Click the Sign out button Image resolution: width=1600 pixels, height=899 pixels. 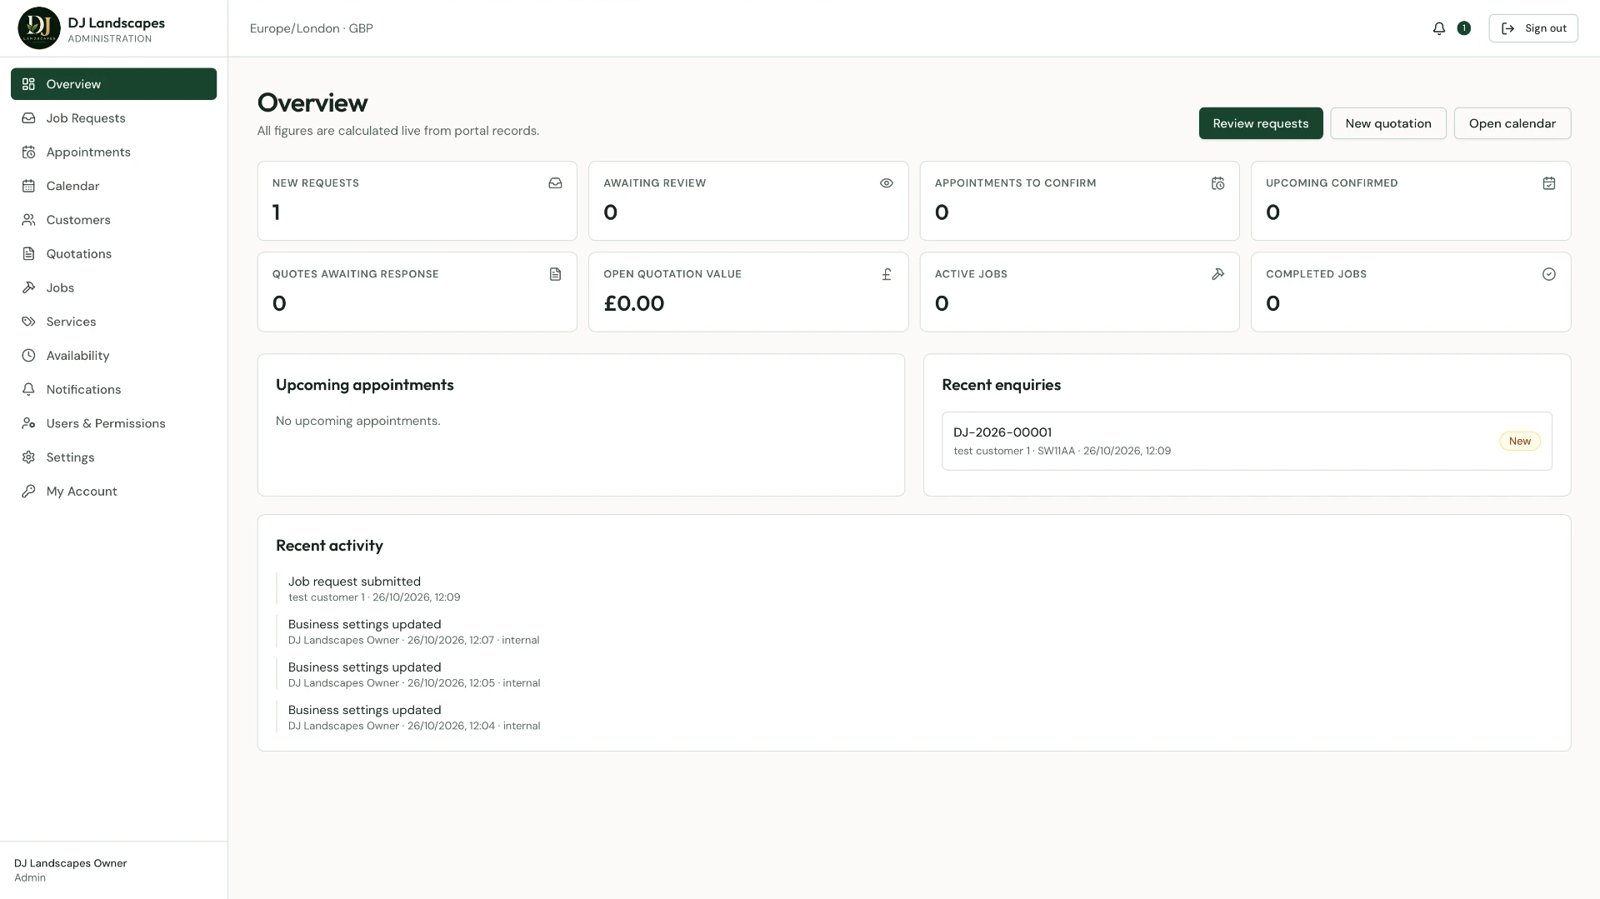click(x=1533, y=28)
